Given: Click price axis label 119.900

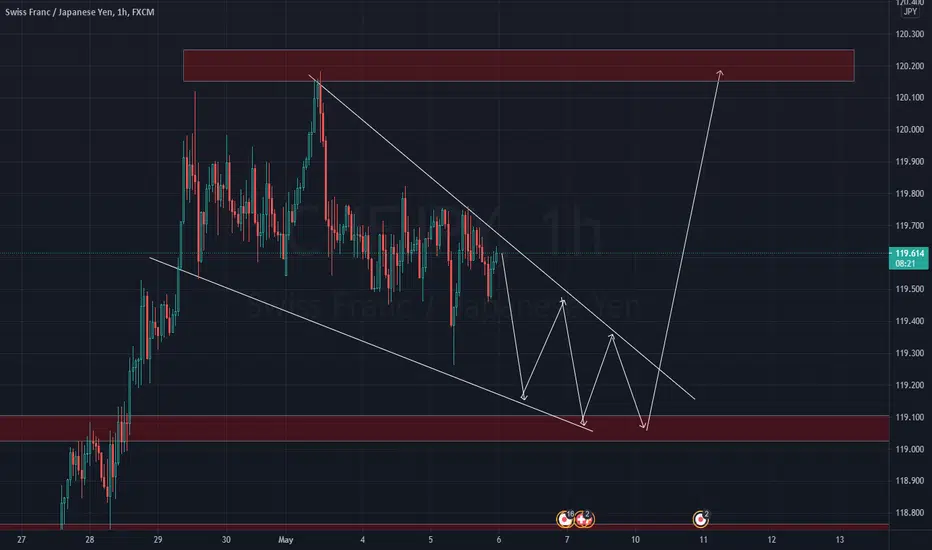Looking at the screenshot, I should (910, 162).
